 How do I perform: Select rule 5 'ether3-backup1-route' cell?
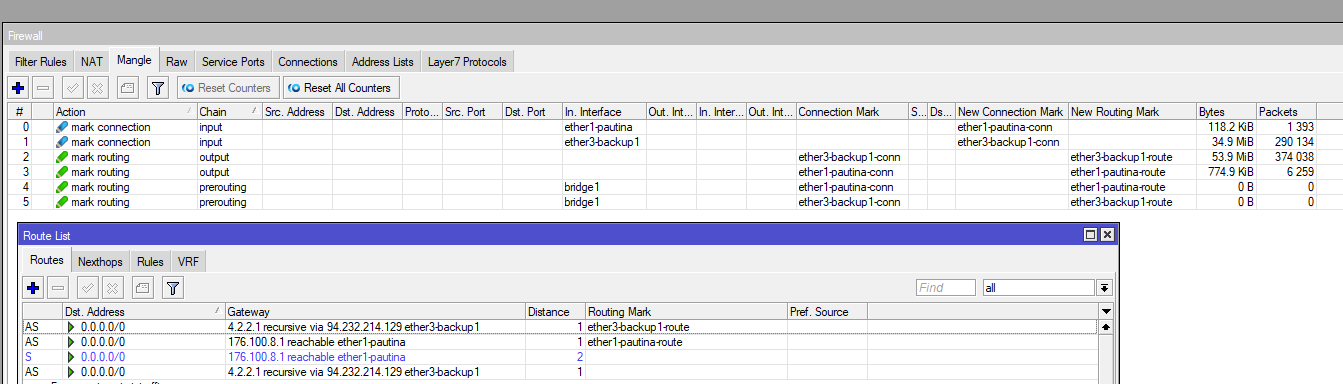click(x=1132, y=202)
